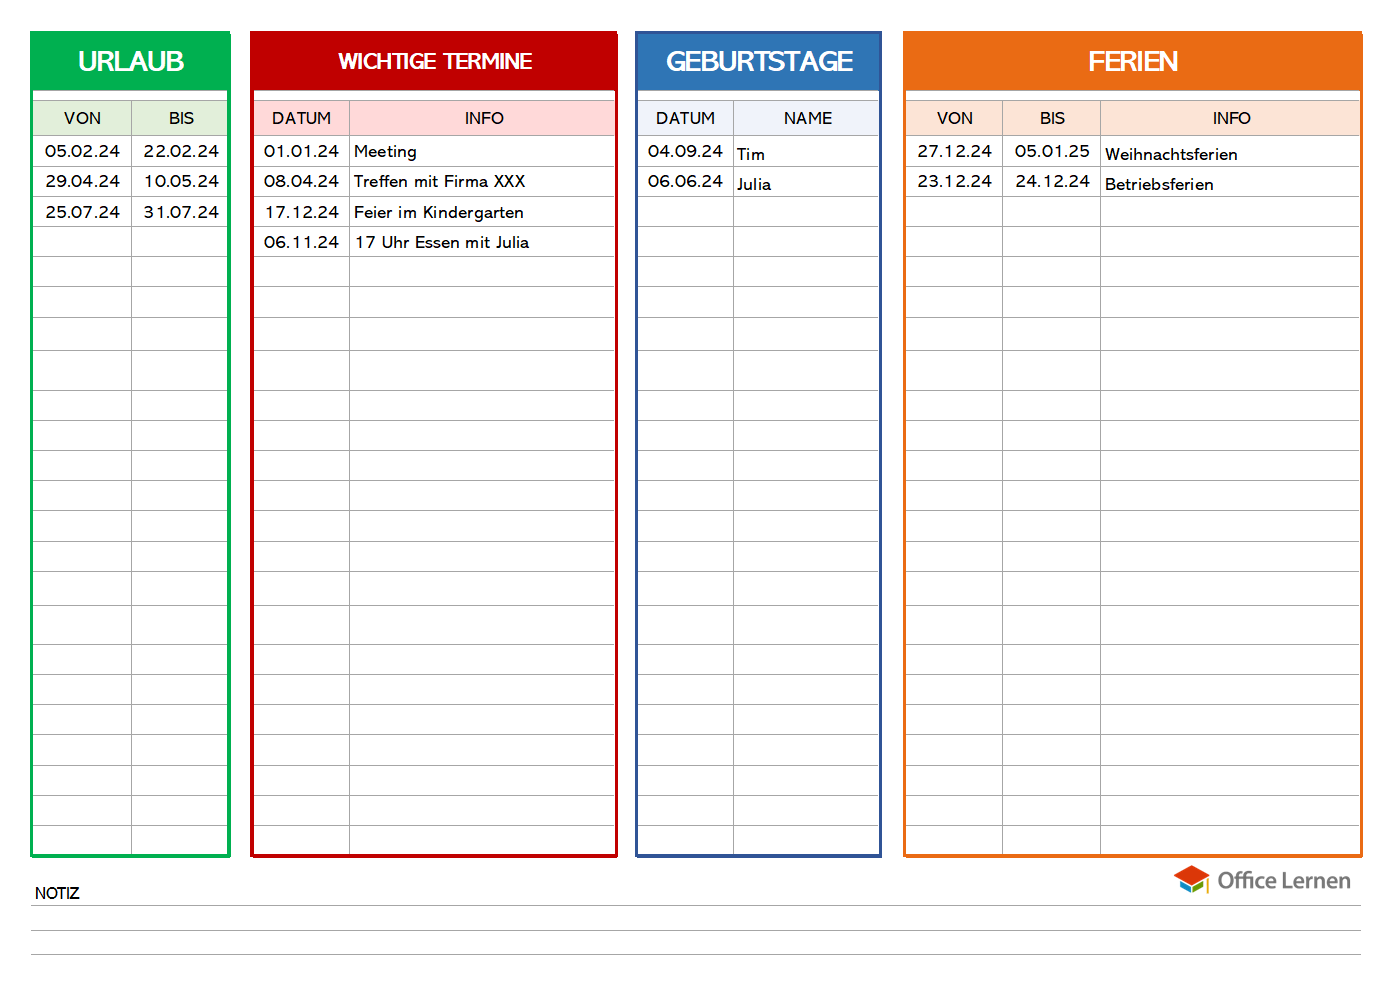Click the 'Treffen mit Firma XXX' entry

pyautogui.click(x=439, y=181)
